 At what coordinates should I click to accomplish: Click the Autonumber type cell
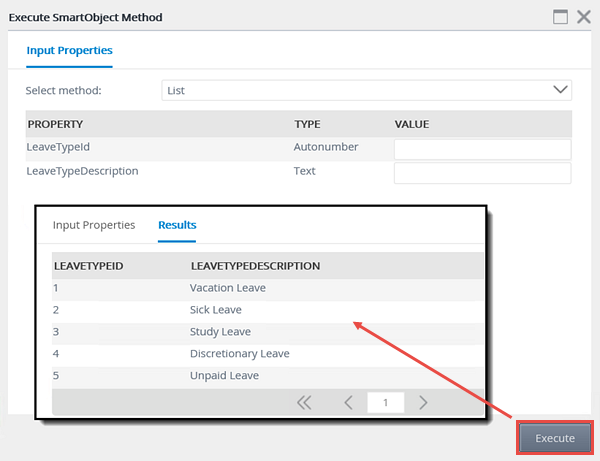click(326, 147)
